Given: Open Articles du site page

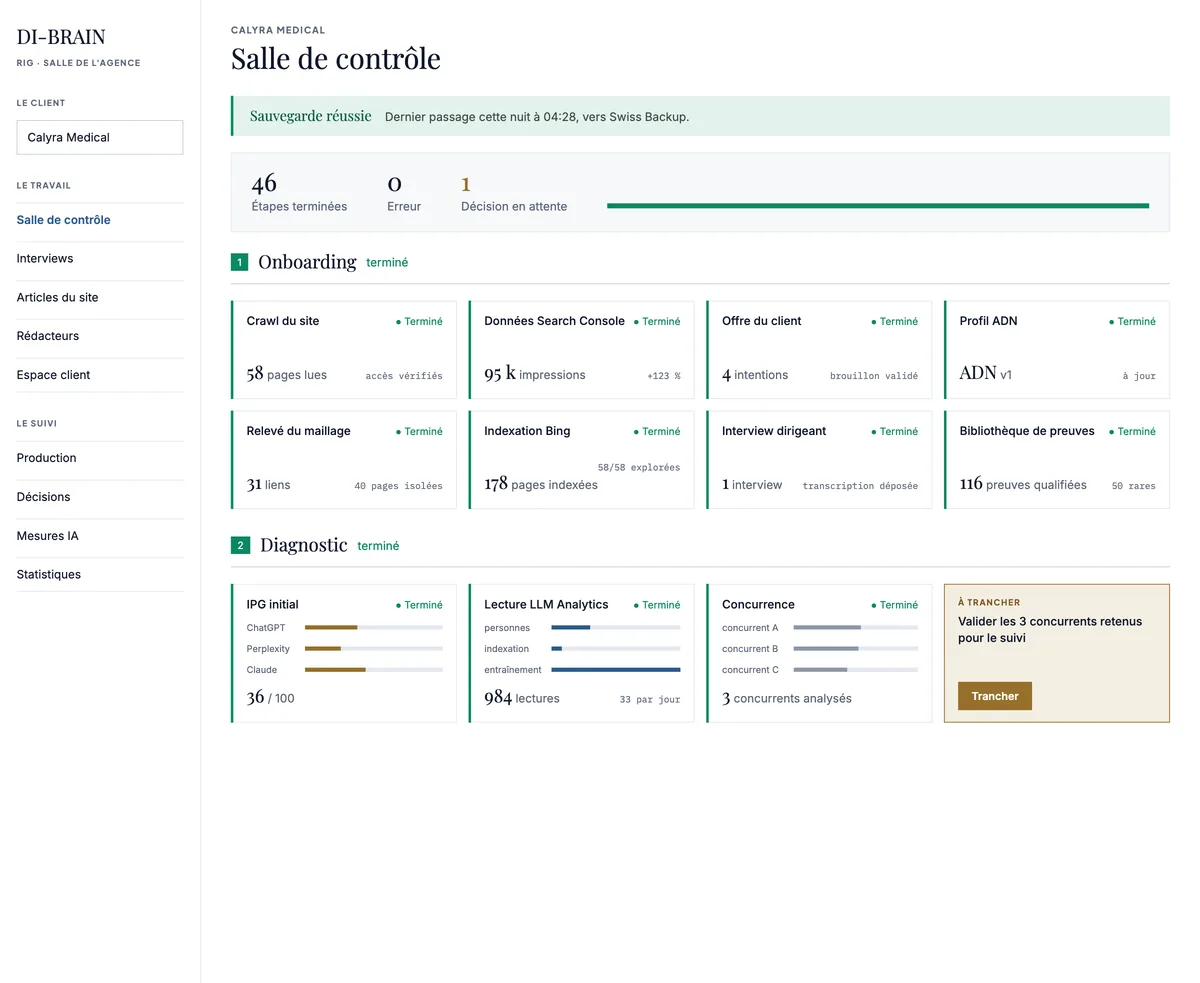Looking at the screenshot, I should coord(100,298).
